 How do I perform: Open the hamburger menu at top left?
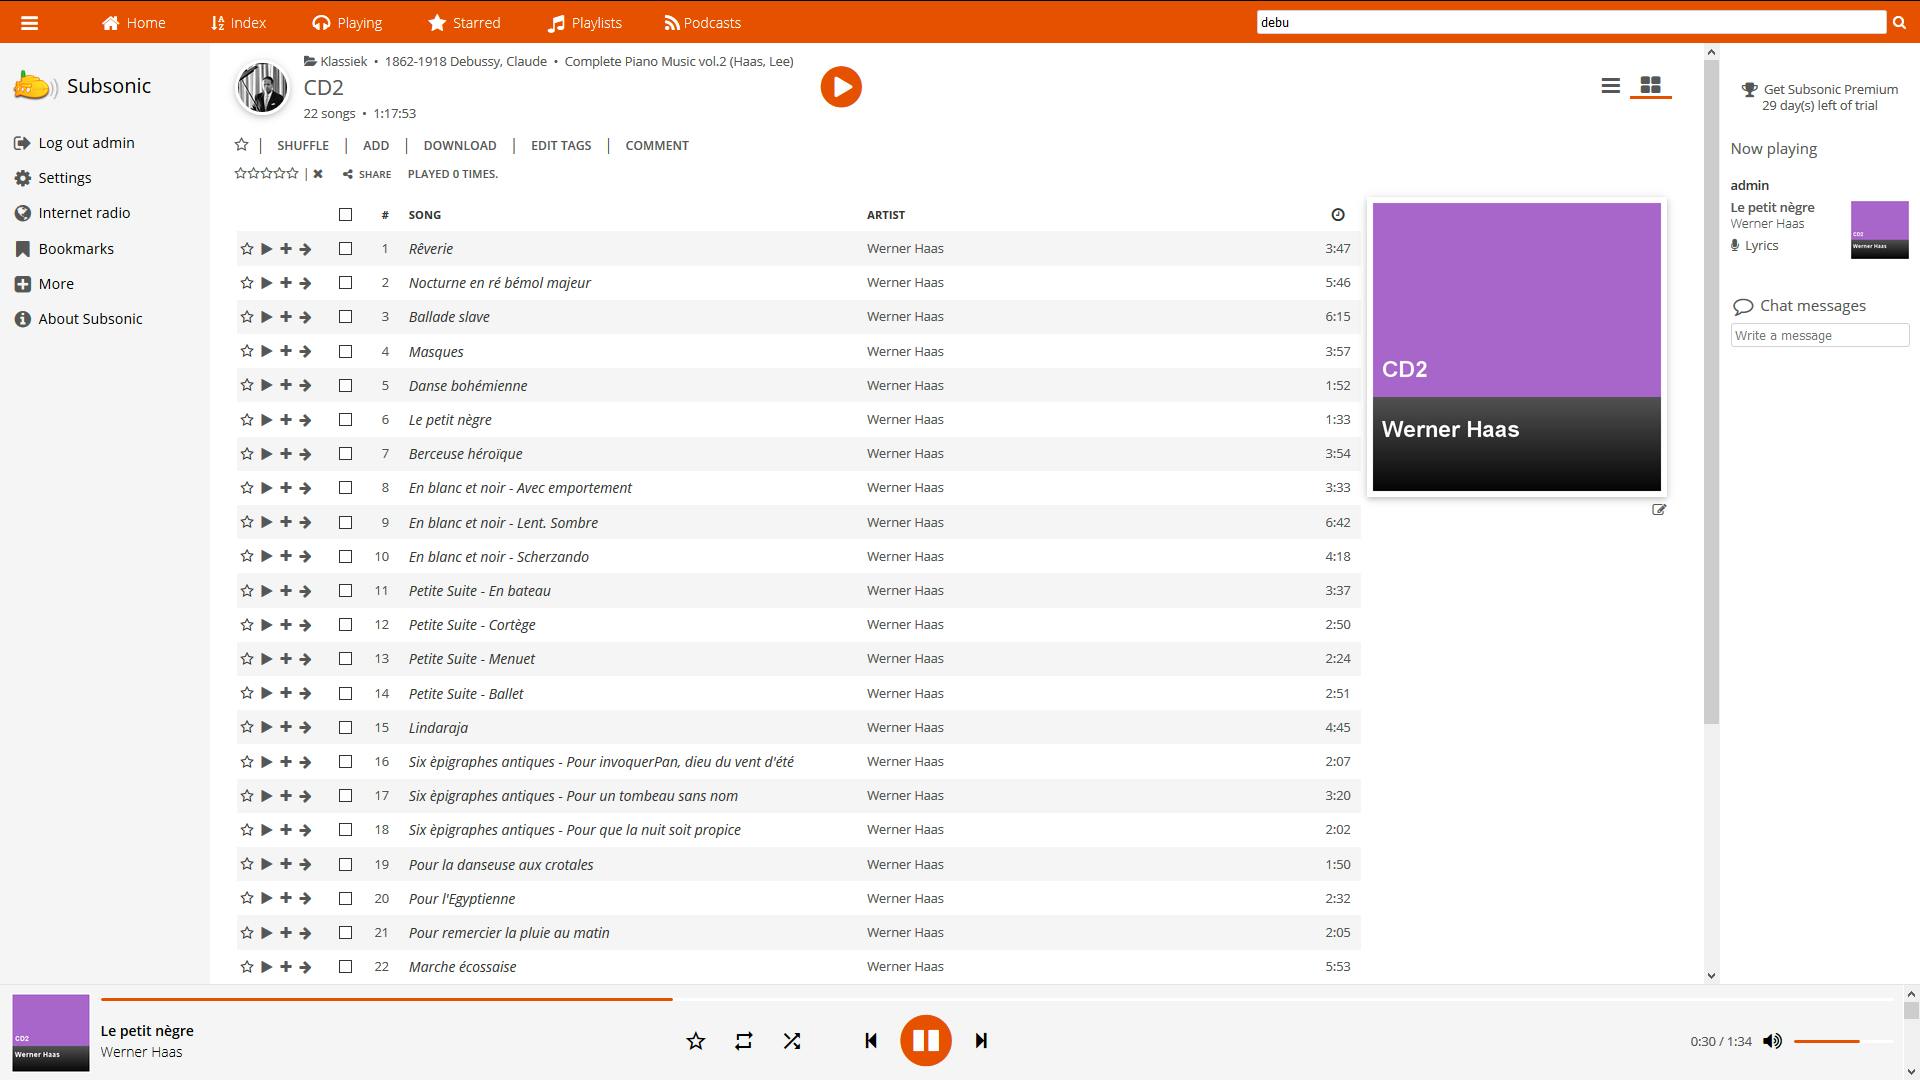coord(29,23)
